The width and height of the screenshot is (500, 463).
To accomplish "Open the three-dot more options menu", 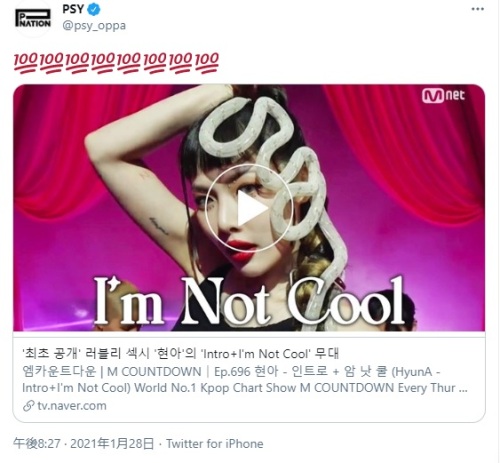I will pyautogui.click(x=477, y=9).
